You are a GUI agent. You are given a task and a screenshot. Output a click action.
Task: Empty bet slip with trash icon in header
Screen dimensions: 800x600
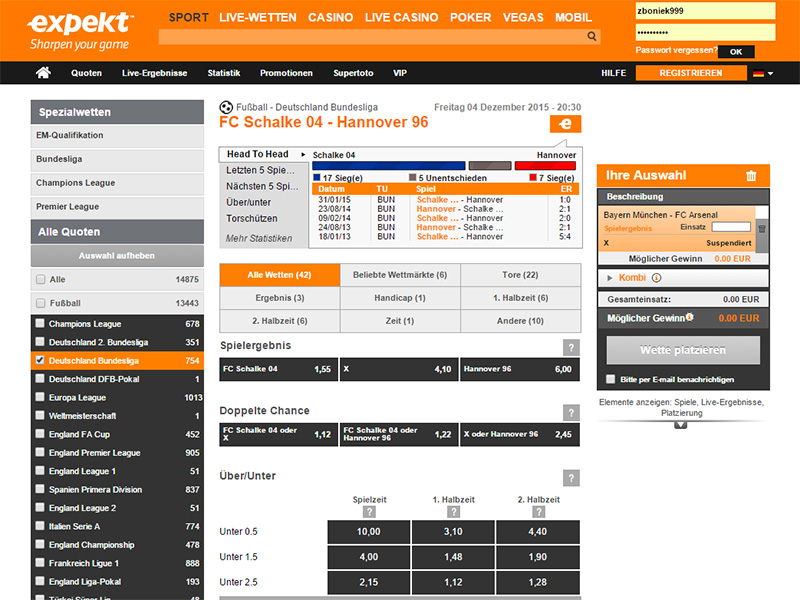click(x=751, y=176)
